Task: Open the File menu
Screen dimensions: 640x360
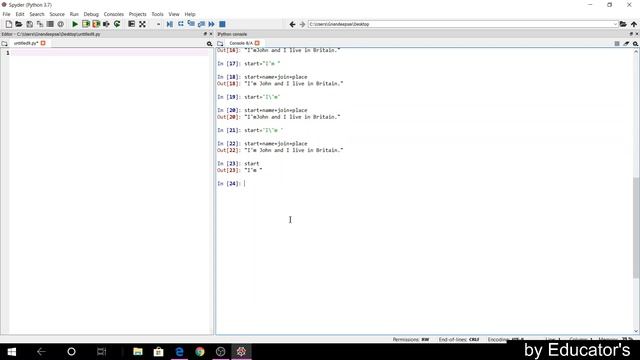Action: click(x=7, y=14)
